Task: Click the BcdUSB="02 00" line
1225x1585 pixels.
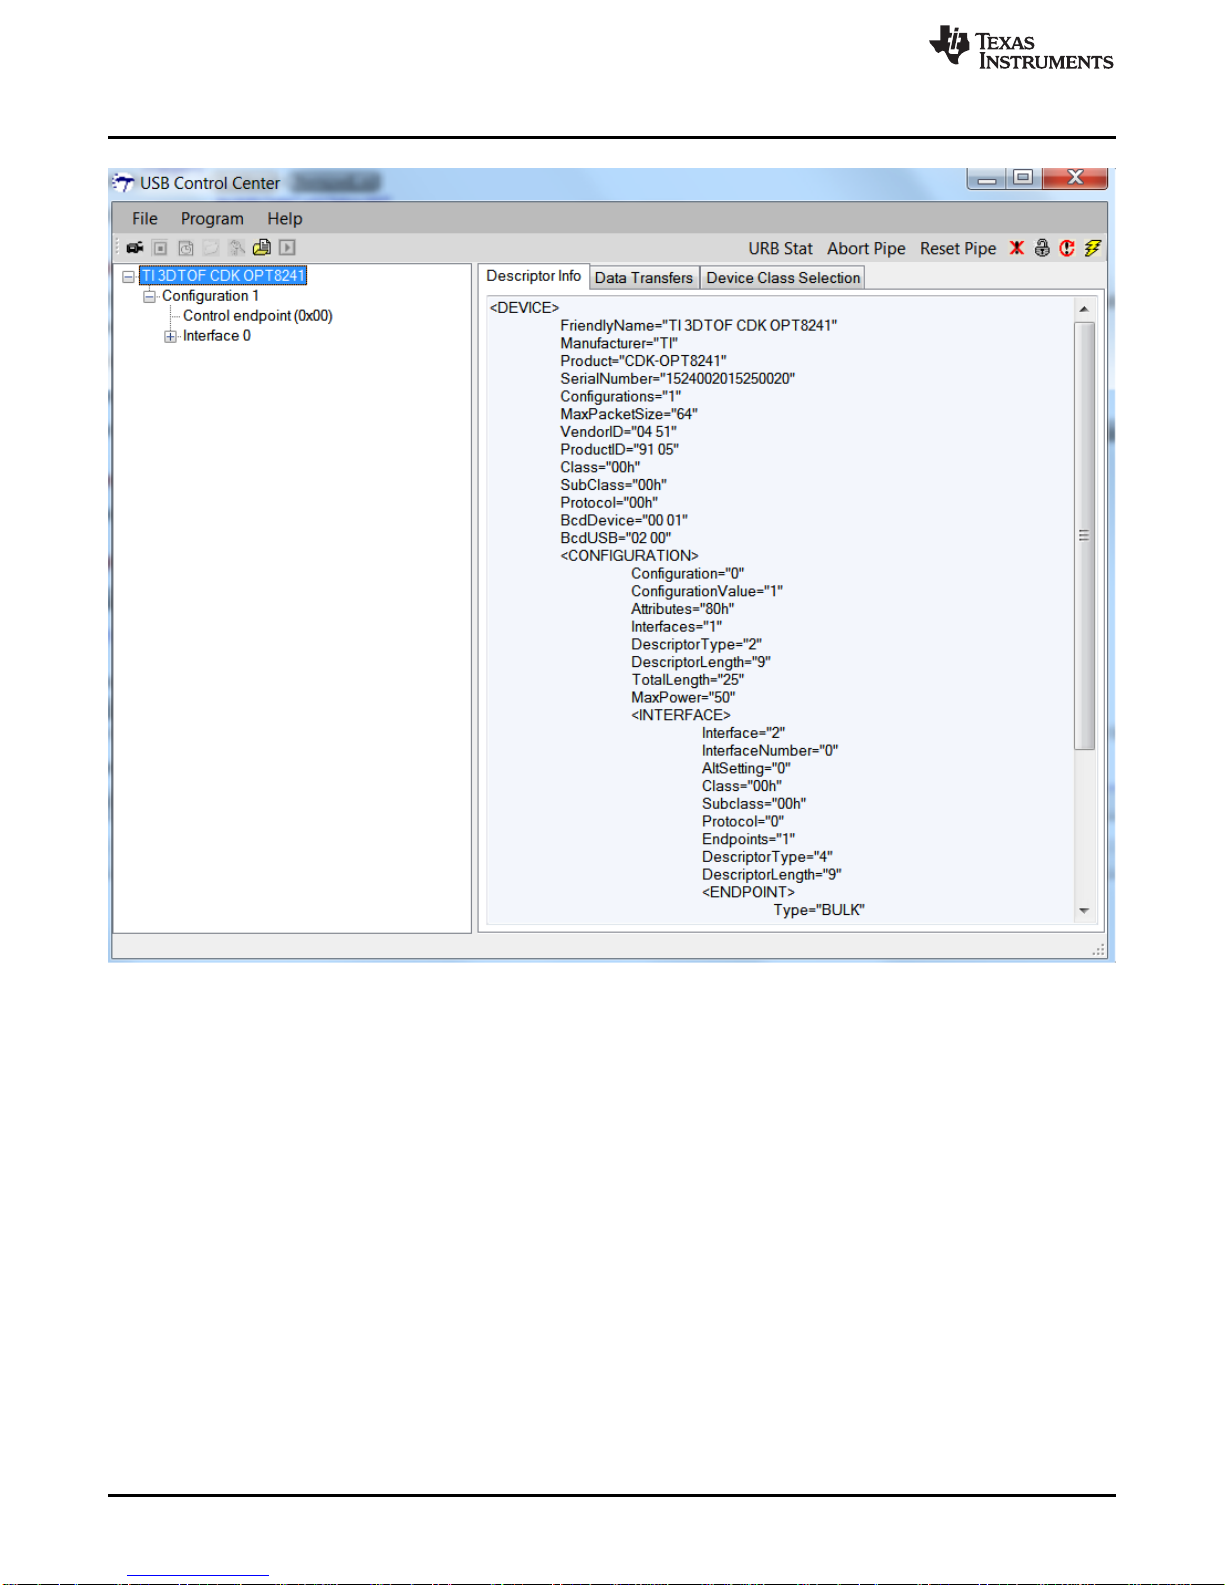Action: (616, 538)
